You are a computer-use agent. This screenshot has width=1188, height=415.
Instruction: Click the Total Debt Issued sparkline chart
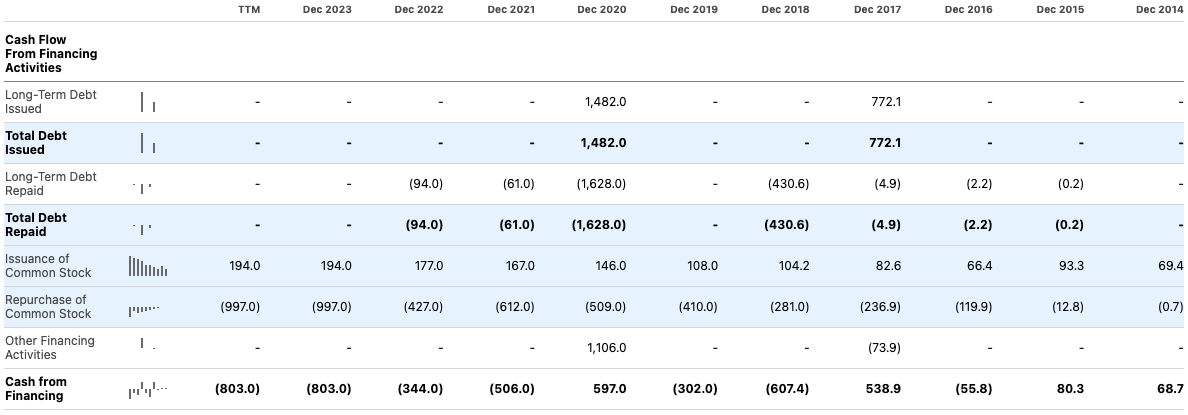pos(148,143)
